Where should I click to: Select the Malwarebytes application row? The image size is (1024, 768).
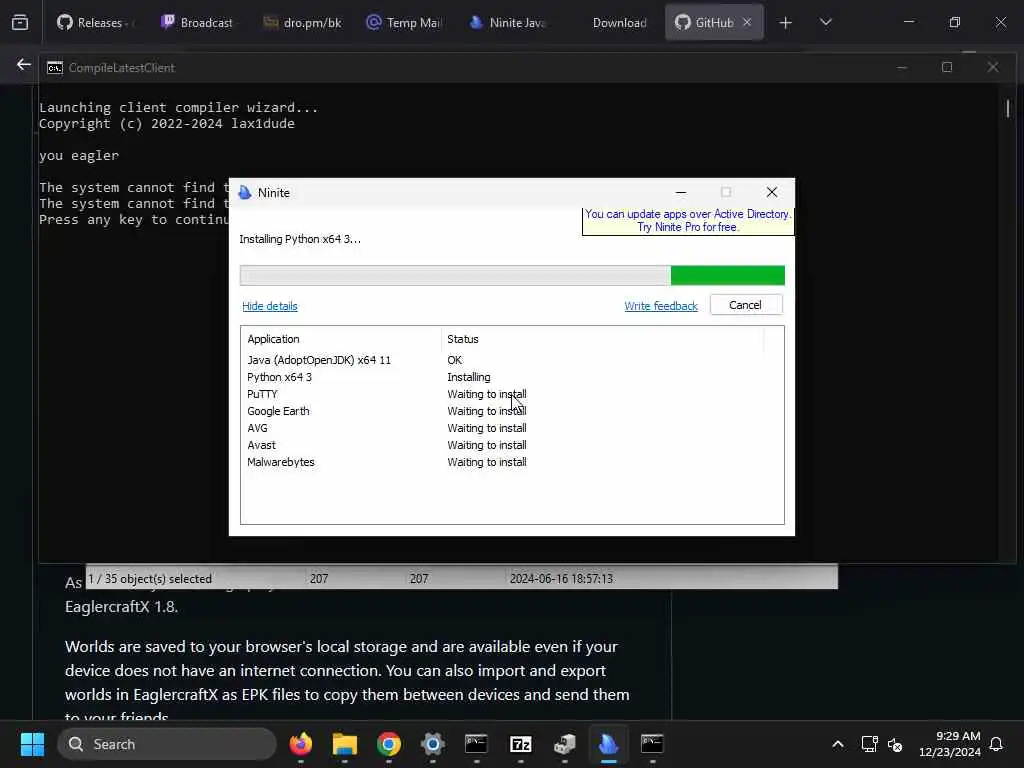512,462
